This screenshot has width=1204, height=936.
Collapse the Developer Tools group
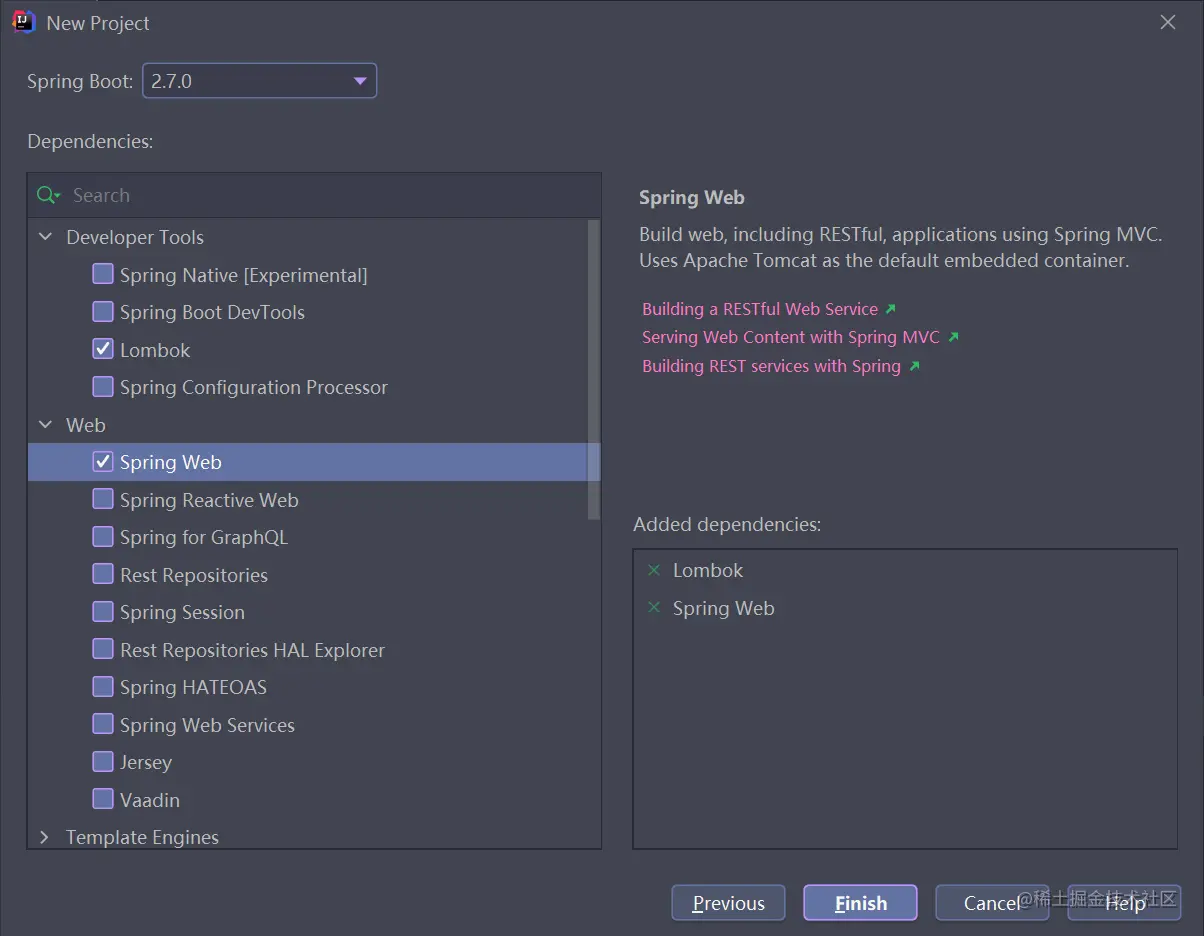45,237
